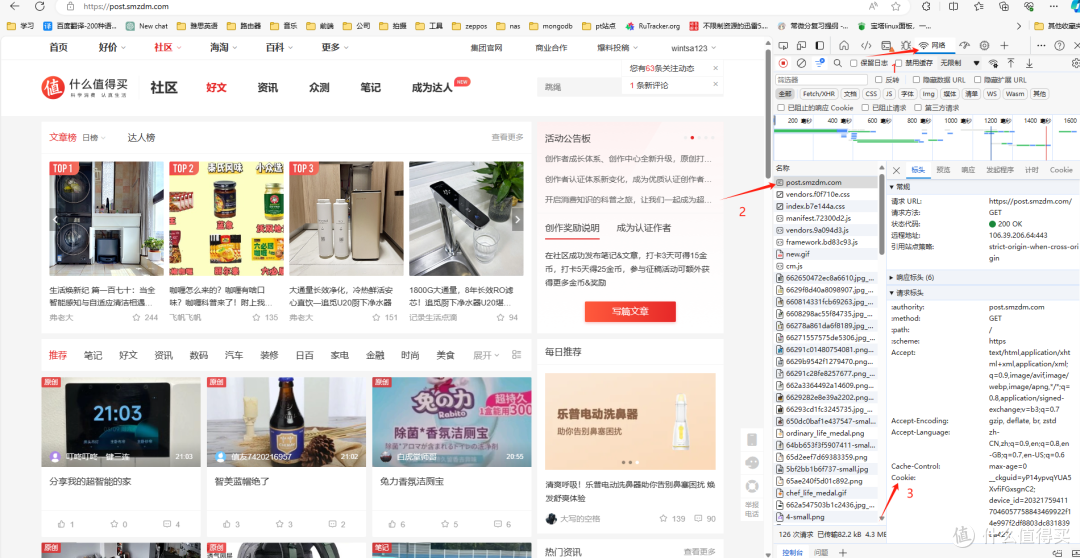Open the New chat bookmark

click(147, 26)
